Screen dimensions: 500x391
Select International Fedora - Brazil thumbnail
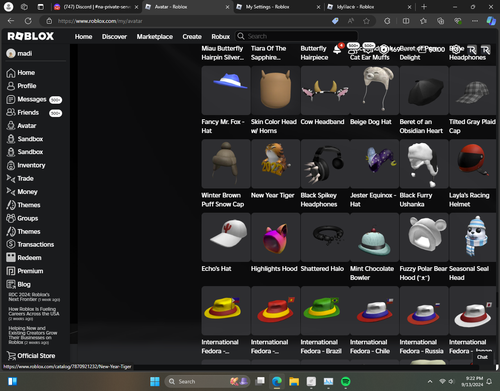pyautogui.click(x=325, y=310)
